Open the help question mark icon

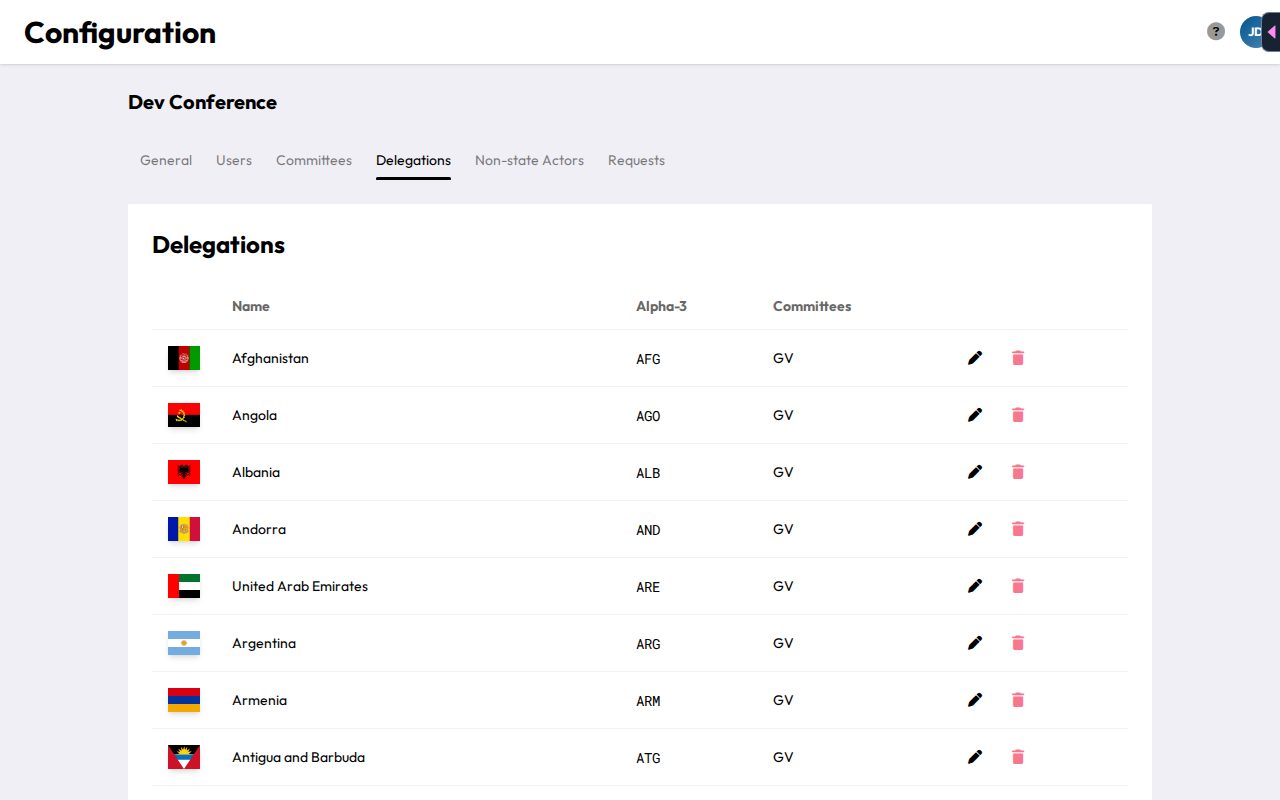pyautogui.click(x=1216, y=32)
